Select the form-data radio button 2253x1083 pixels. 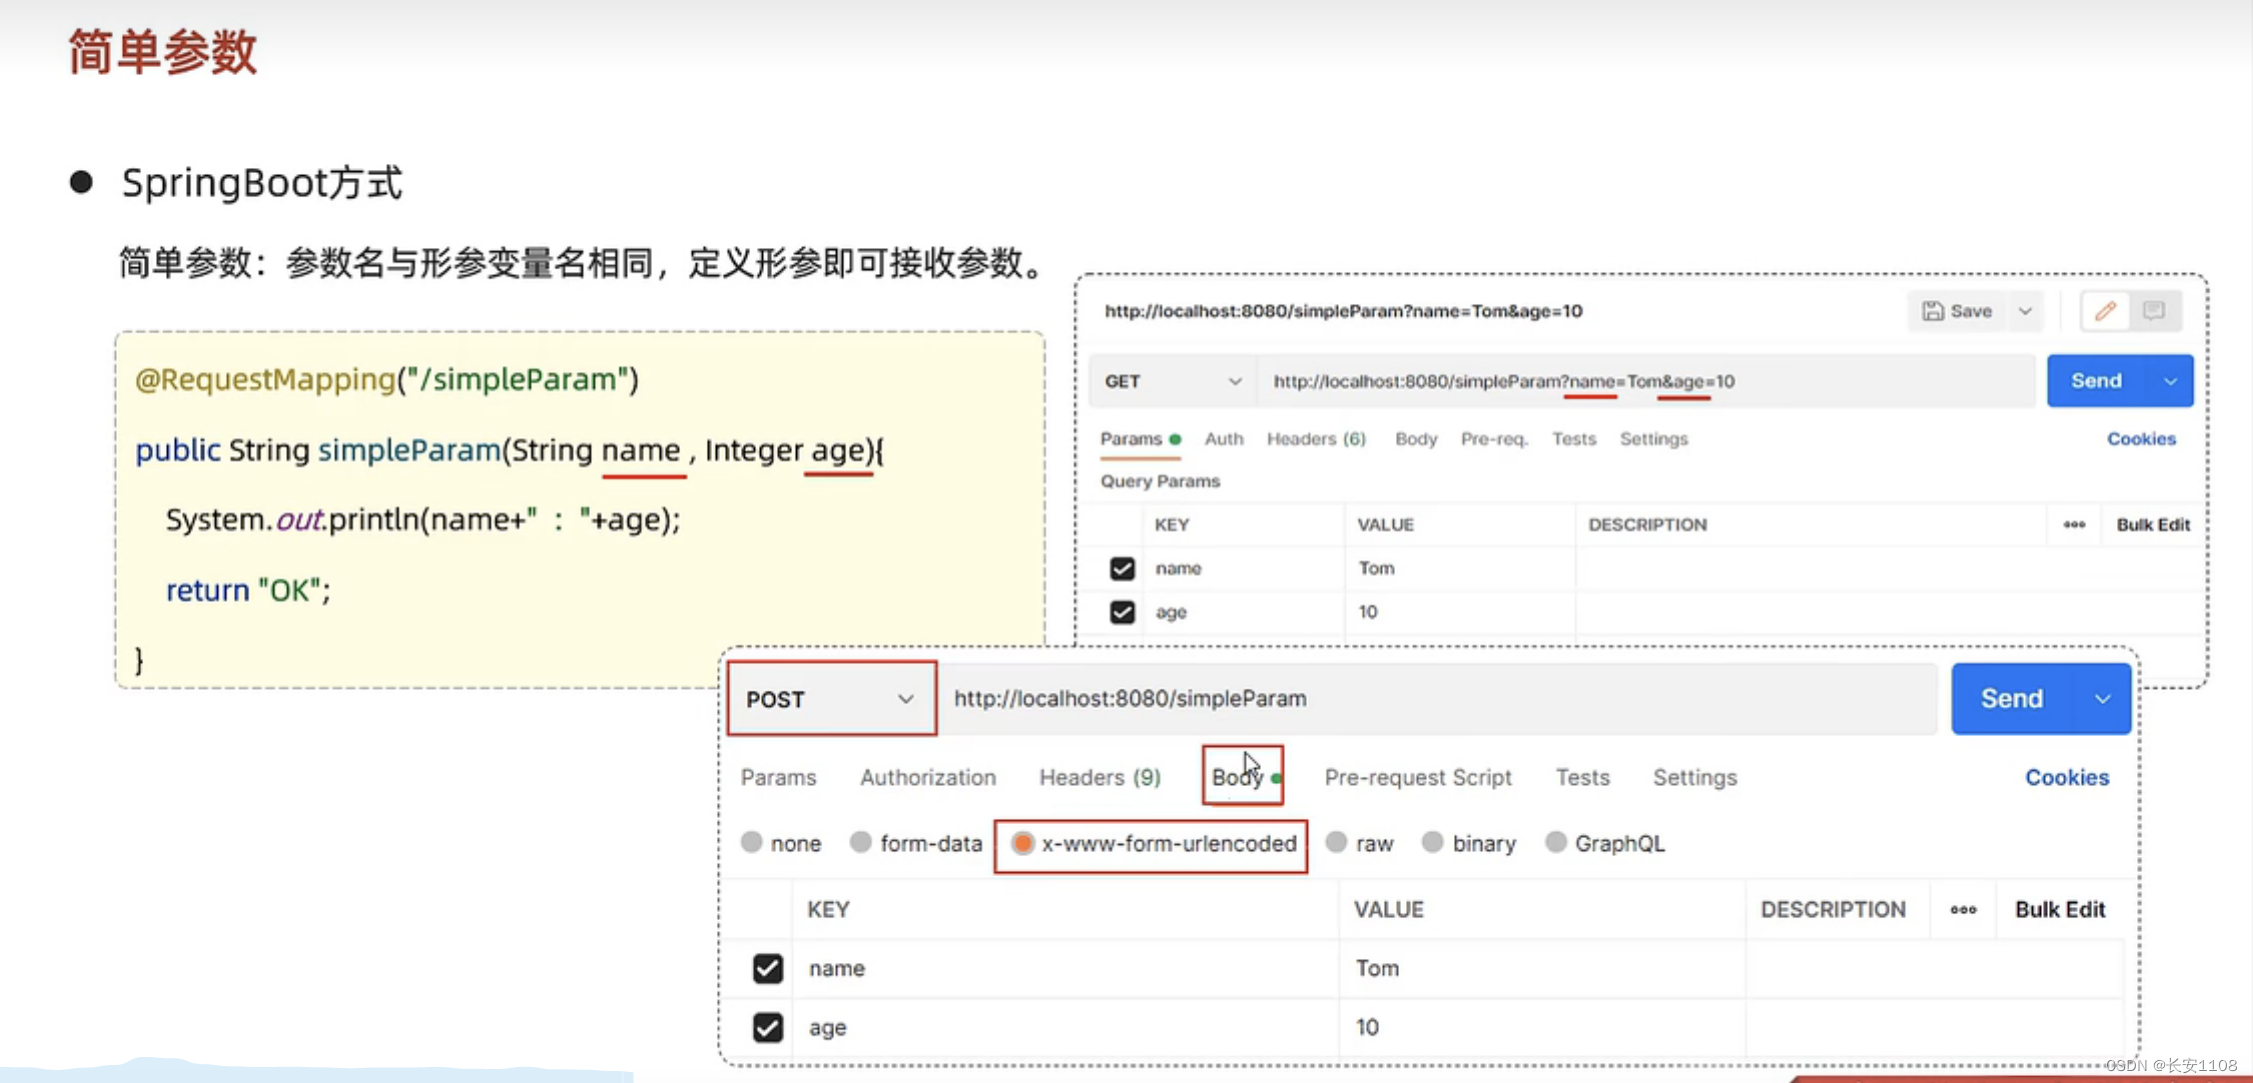(861, 843)
